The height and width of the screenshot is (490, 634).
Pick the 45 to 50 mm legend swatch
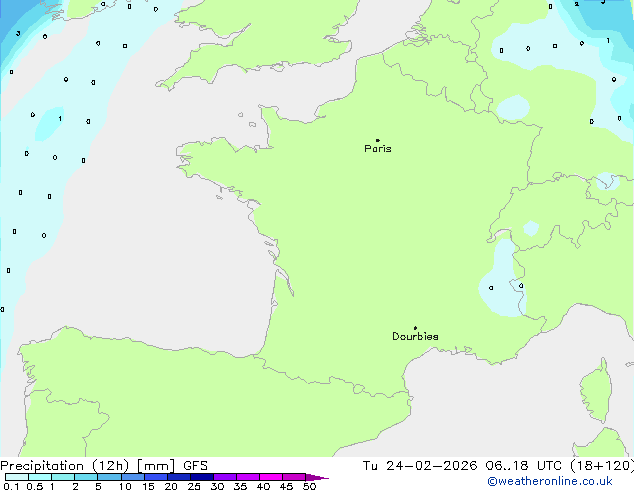point(294,477)
